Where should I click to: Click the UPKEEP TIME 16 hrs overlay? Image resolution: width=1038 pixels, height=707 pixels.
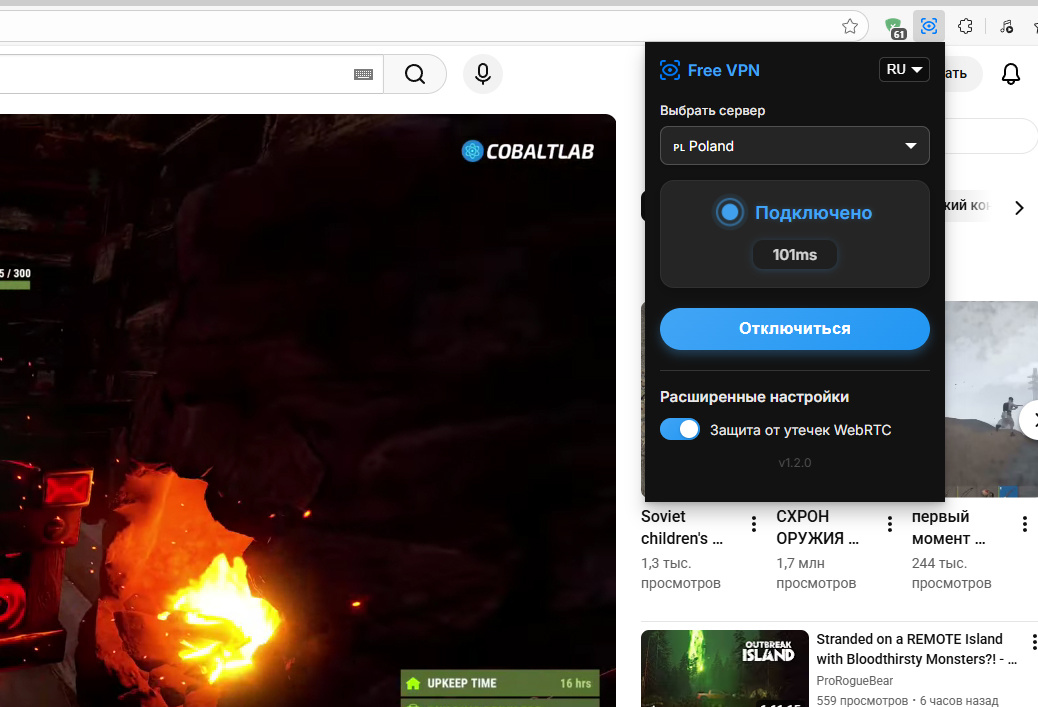tap(500, 683)
